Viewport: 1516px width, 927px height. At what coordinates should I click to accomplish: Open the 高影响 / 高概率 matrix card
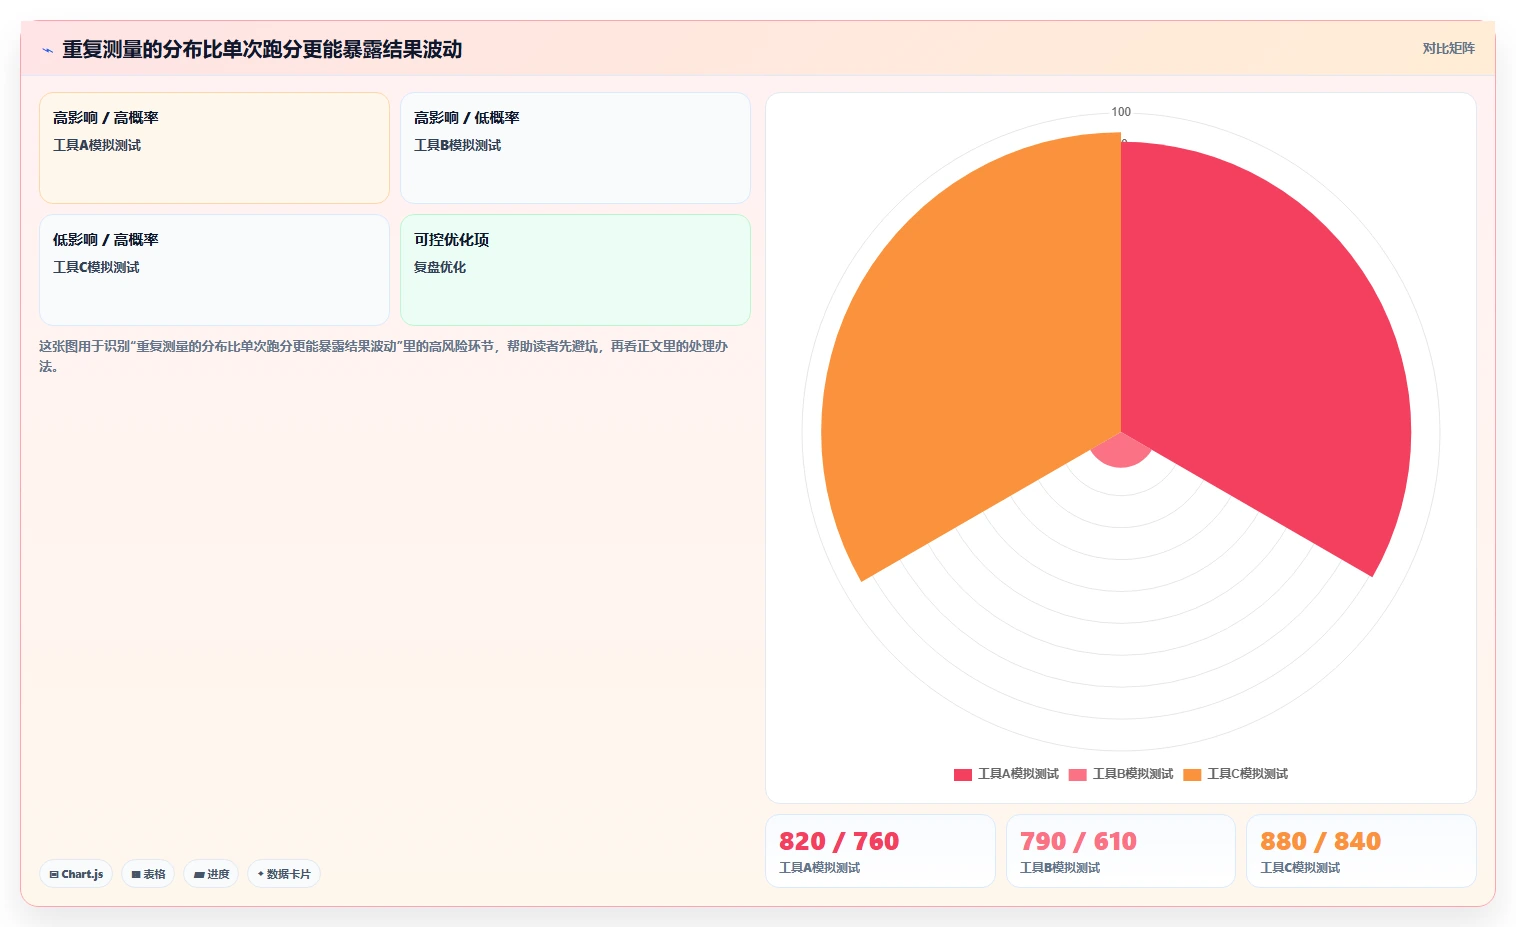point(214,148)
